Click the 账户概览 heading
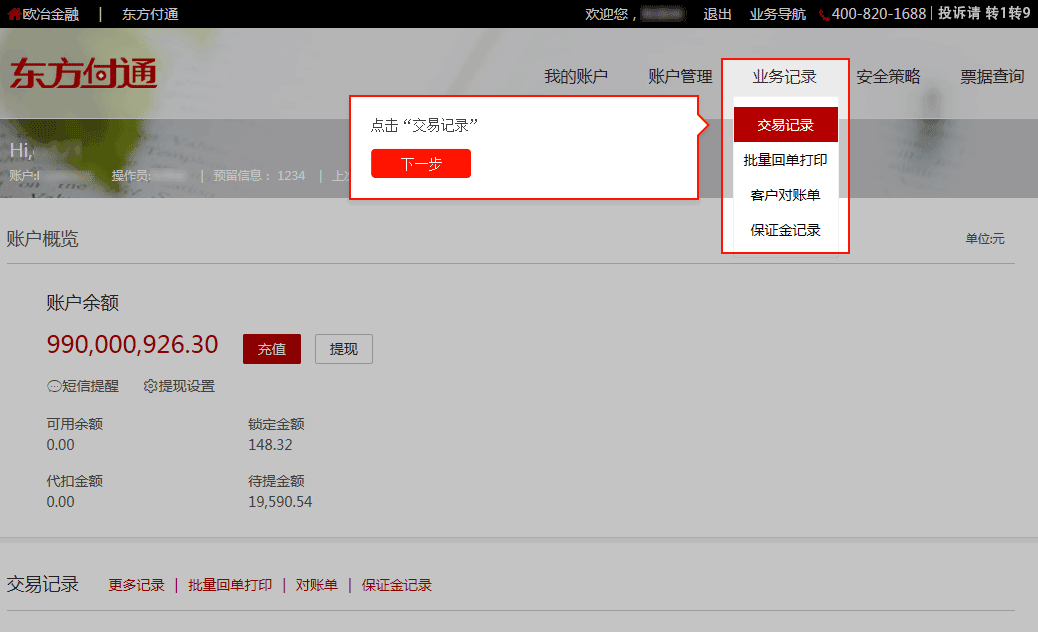Viewport: 1038px width, 632px height. point(42,239)
